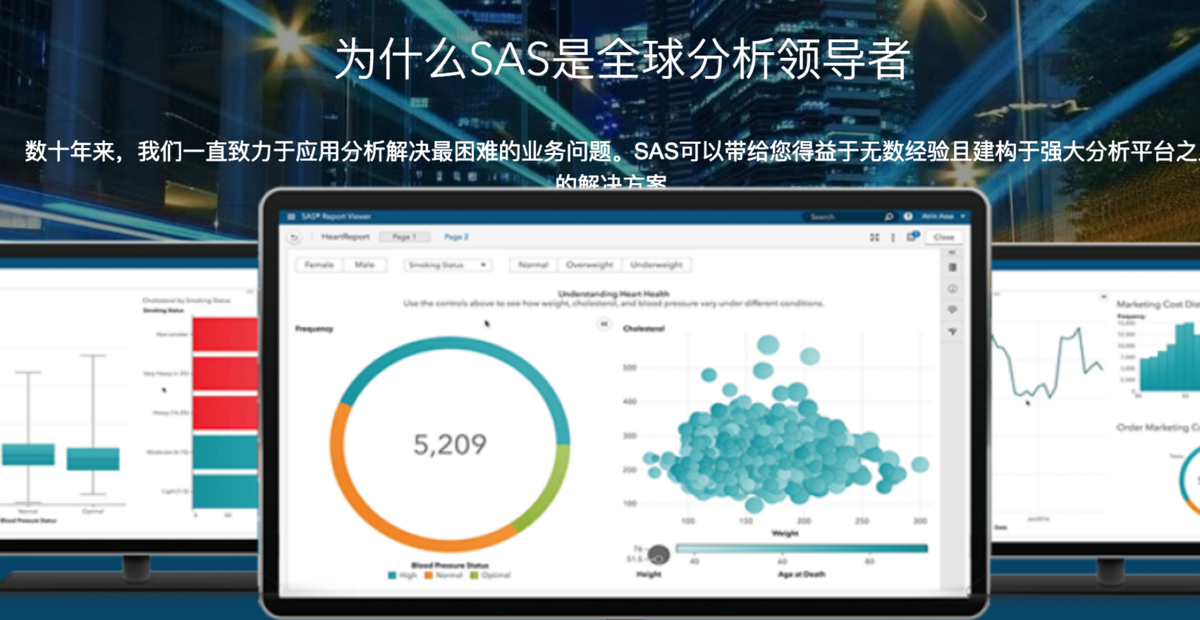Click the filter funnel icon in side panel

click(x=952, y=331)
